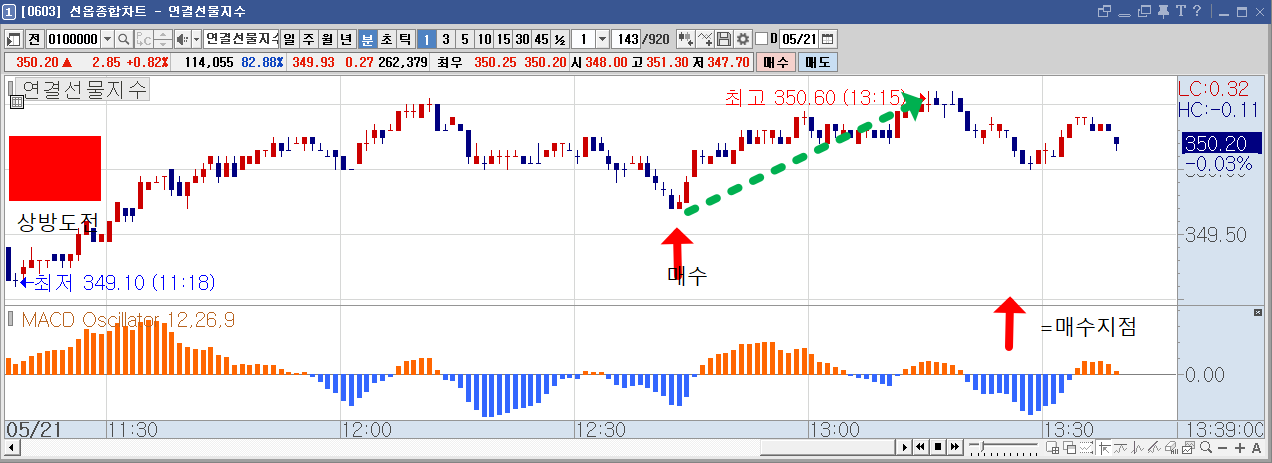Choose the 10 minute interval button
The height and width of the screenshot is (463, 1272).
pyautogui.click(x=484, y=39)
